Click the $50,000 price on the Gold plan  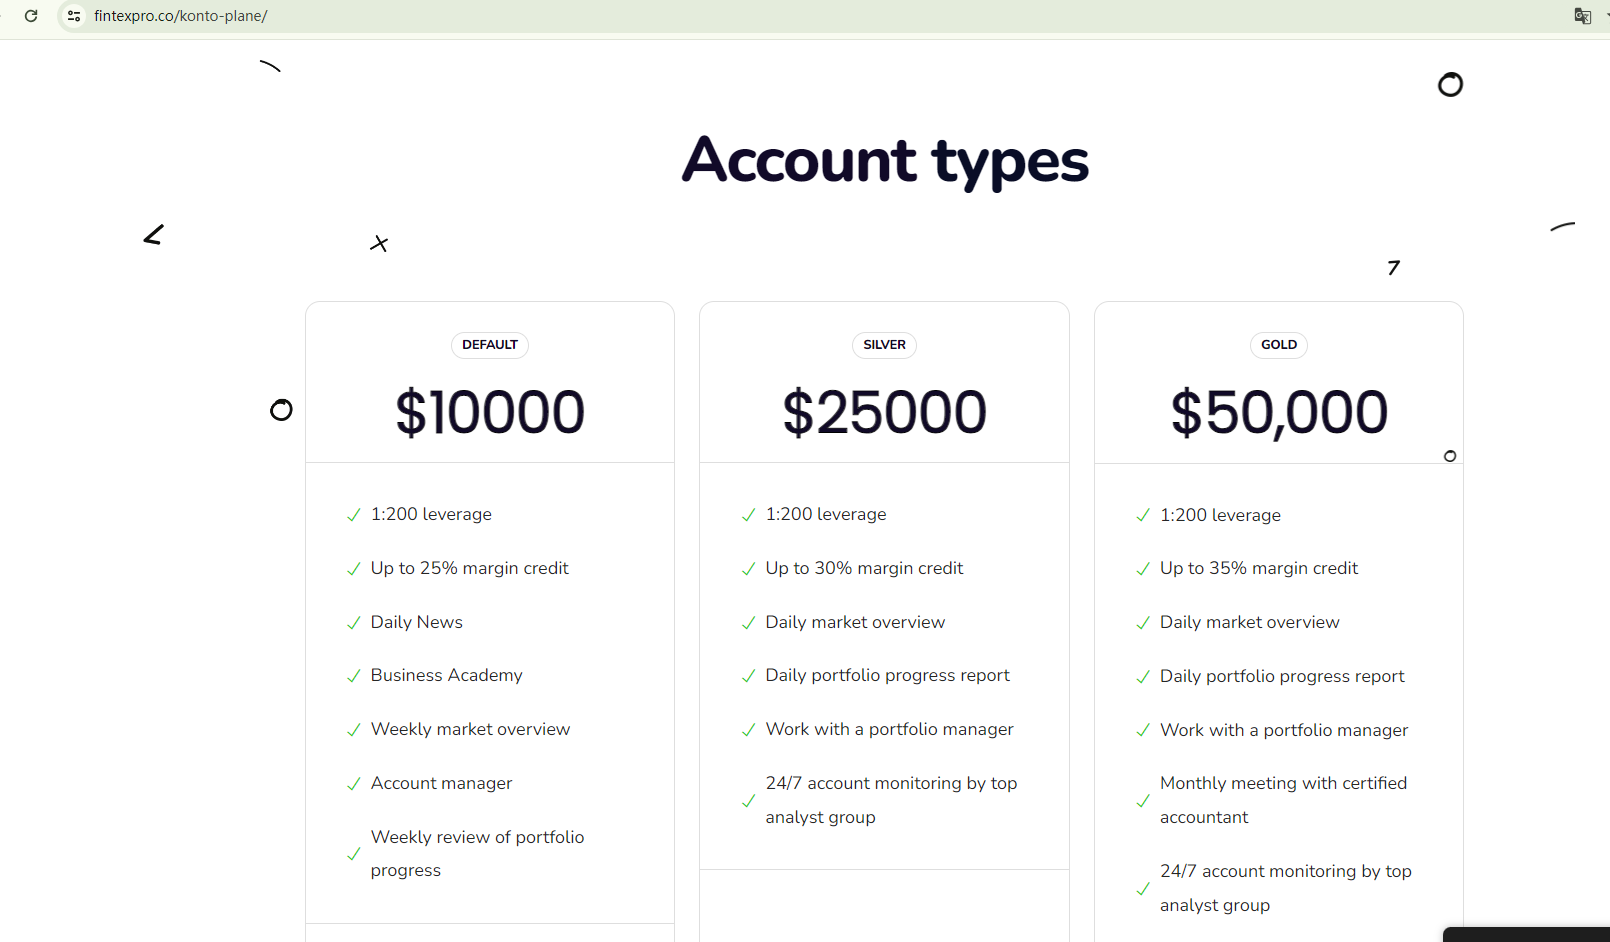point(1279,412)
